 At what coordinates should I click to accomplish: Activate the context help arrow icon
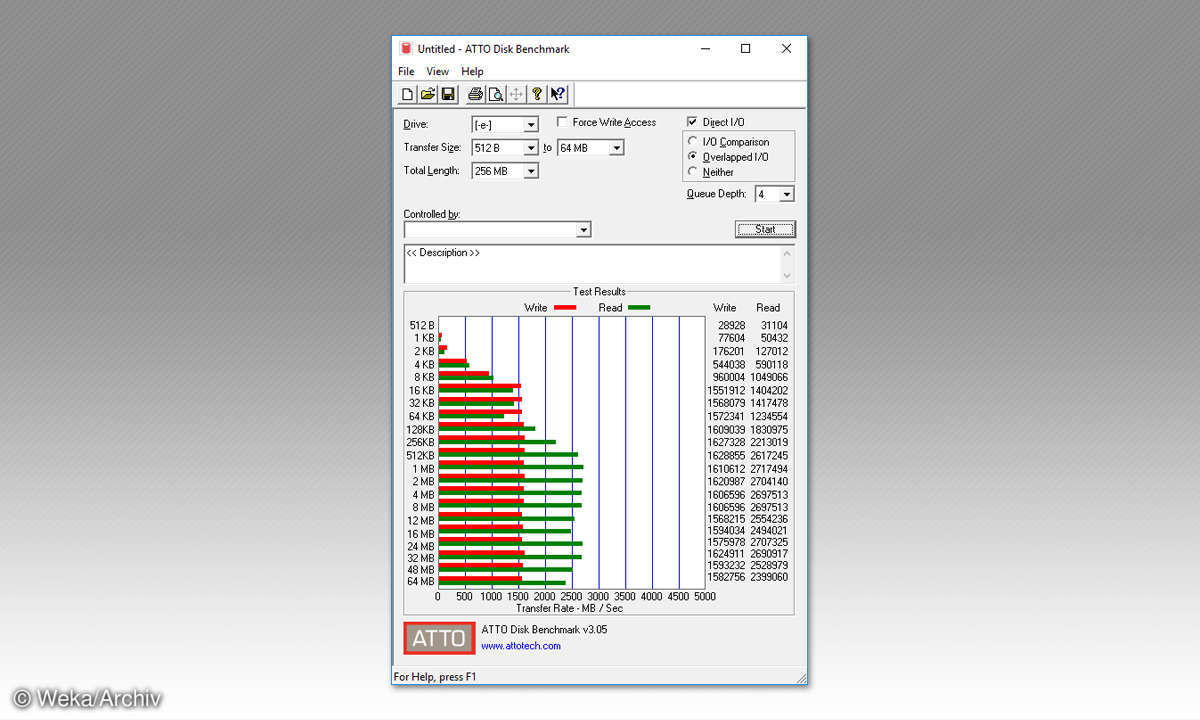point(558,94)
